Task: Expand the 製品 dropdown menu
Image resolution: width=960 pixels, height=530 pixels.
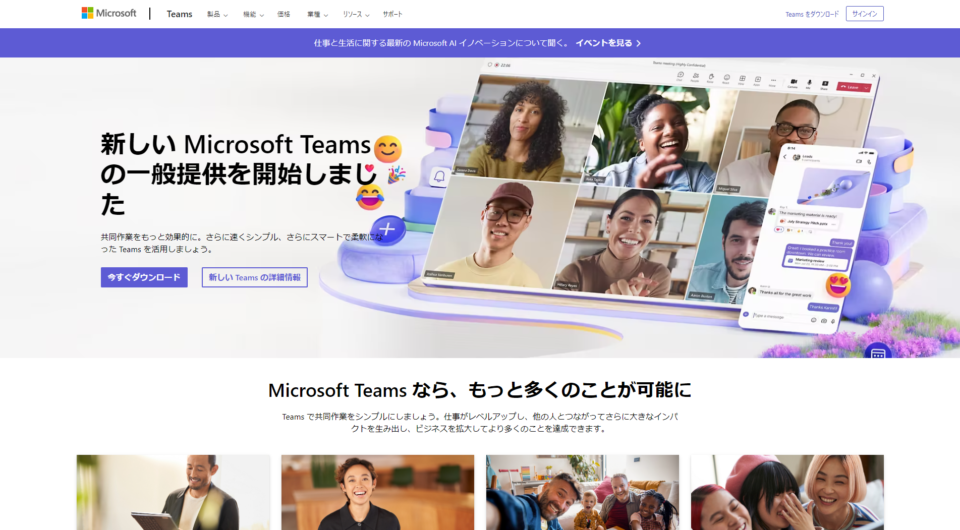Action: tap(217, 14)
